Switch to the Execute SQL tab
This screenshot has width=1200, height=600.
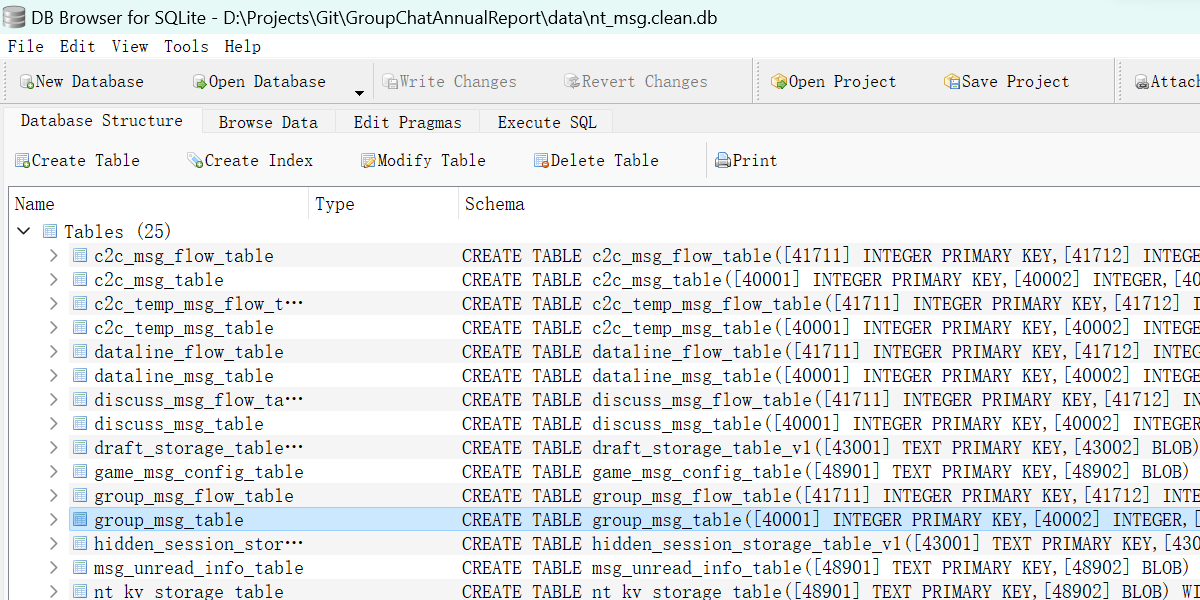coord(547,122)
